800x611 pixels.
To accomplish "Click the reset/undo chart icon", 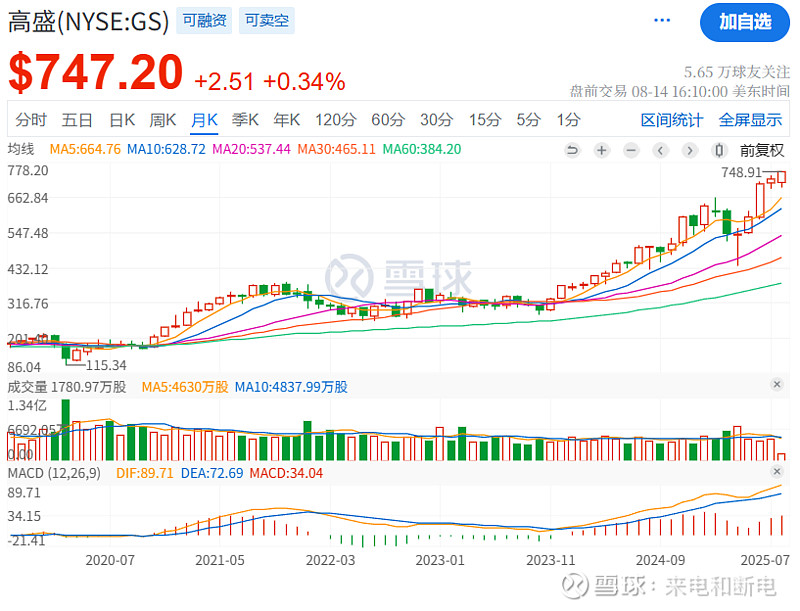I will 572,150.
